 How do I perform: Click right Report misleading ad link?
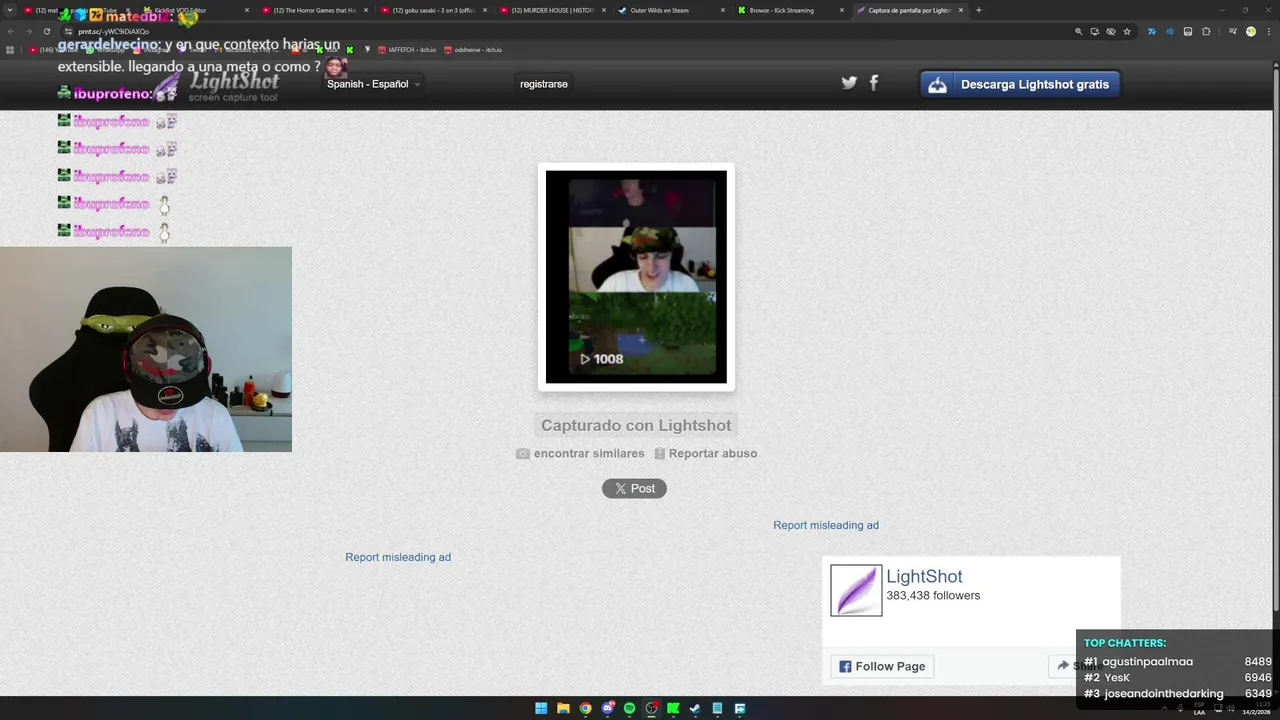click(x=826, y=525)
